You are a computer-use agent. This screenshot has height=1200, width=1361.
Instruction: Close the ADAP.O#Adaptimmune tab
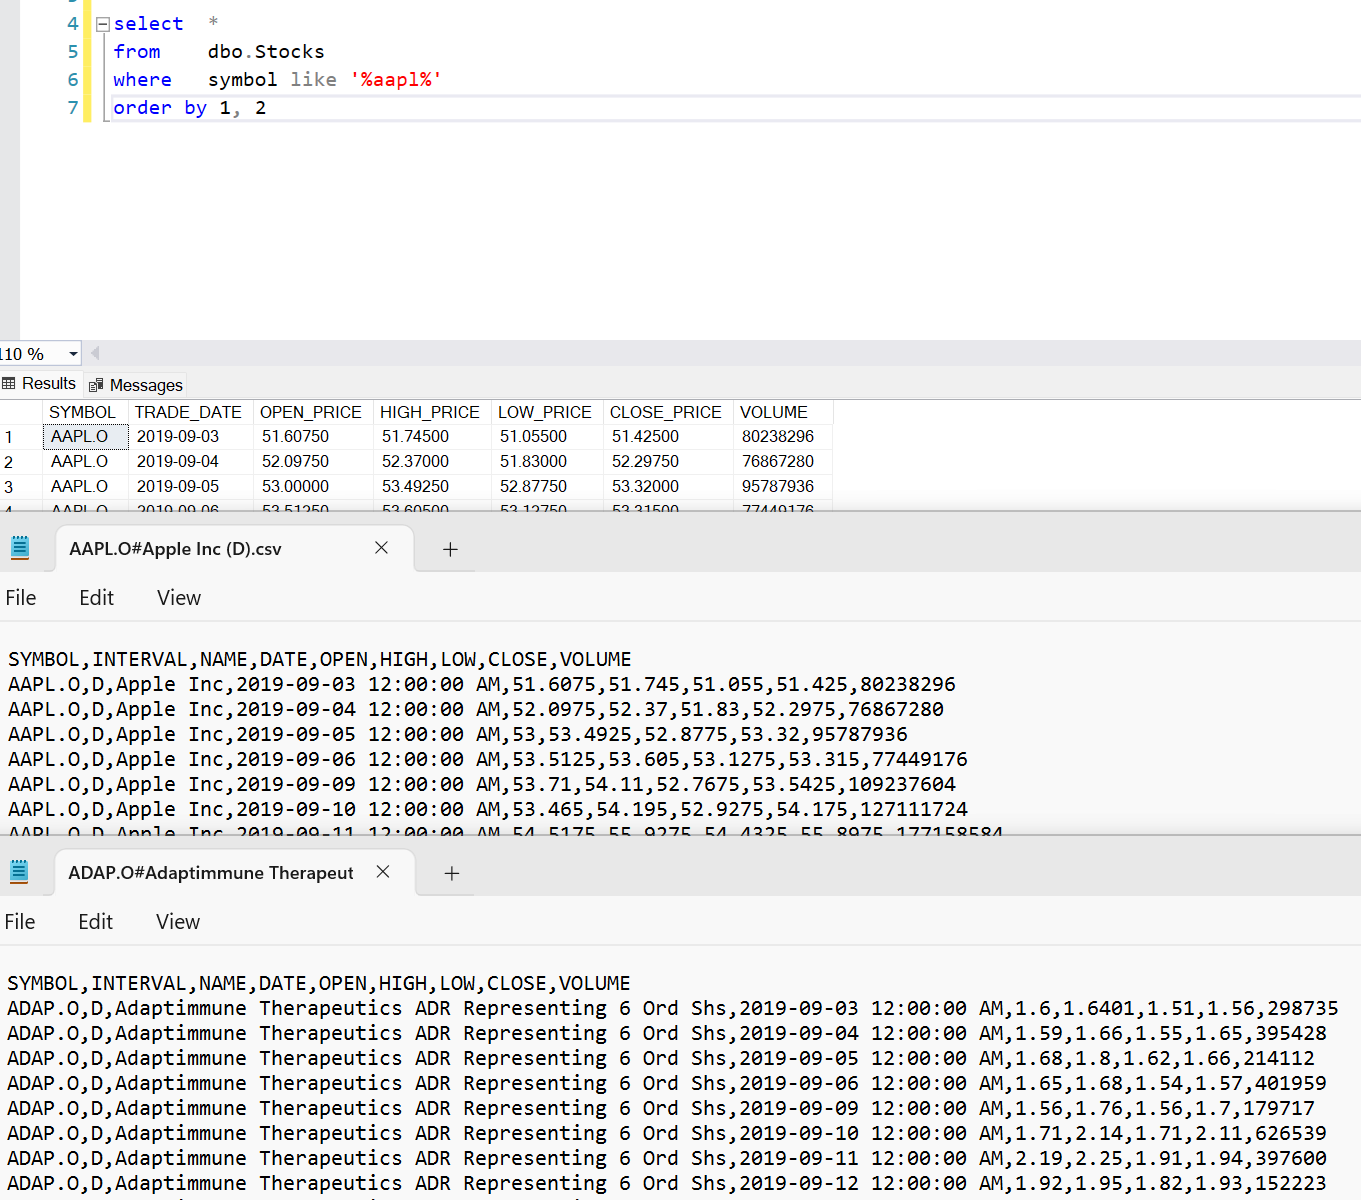[x=383, y=872]
